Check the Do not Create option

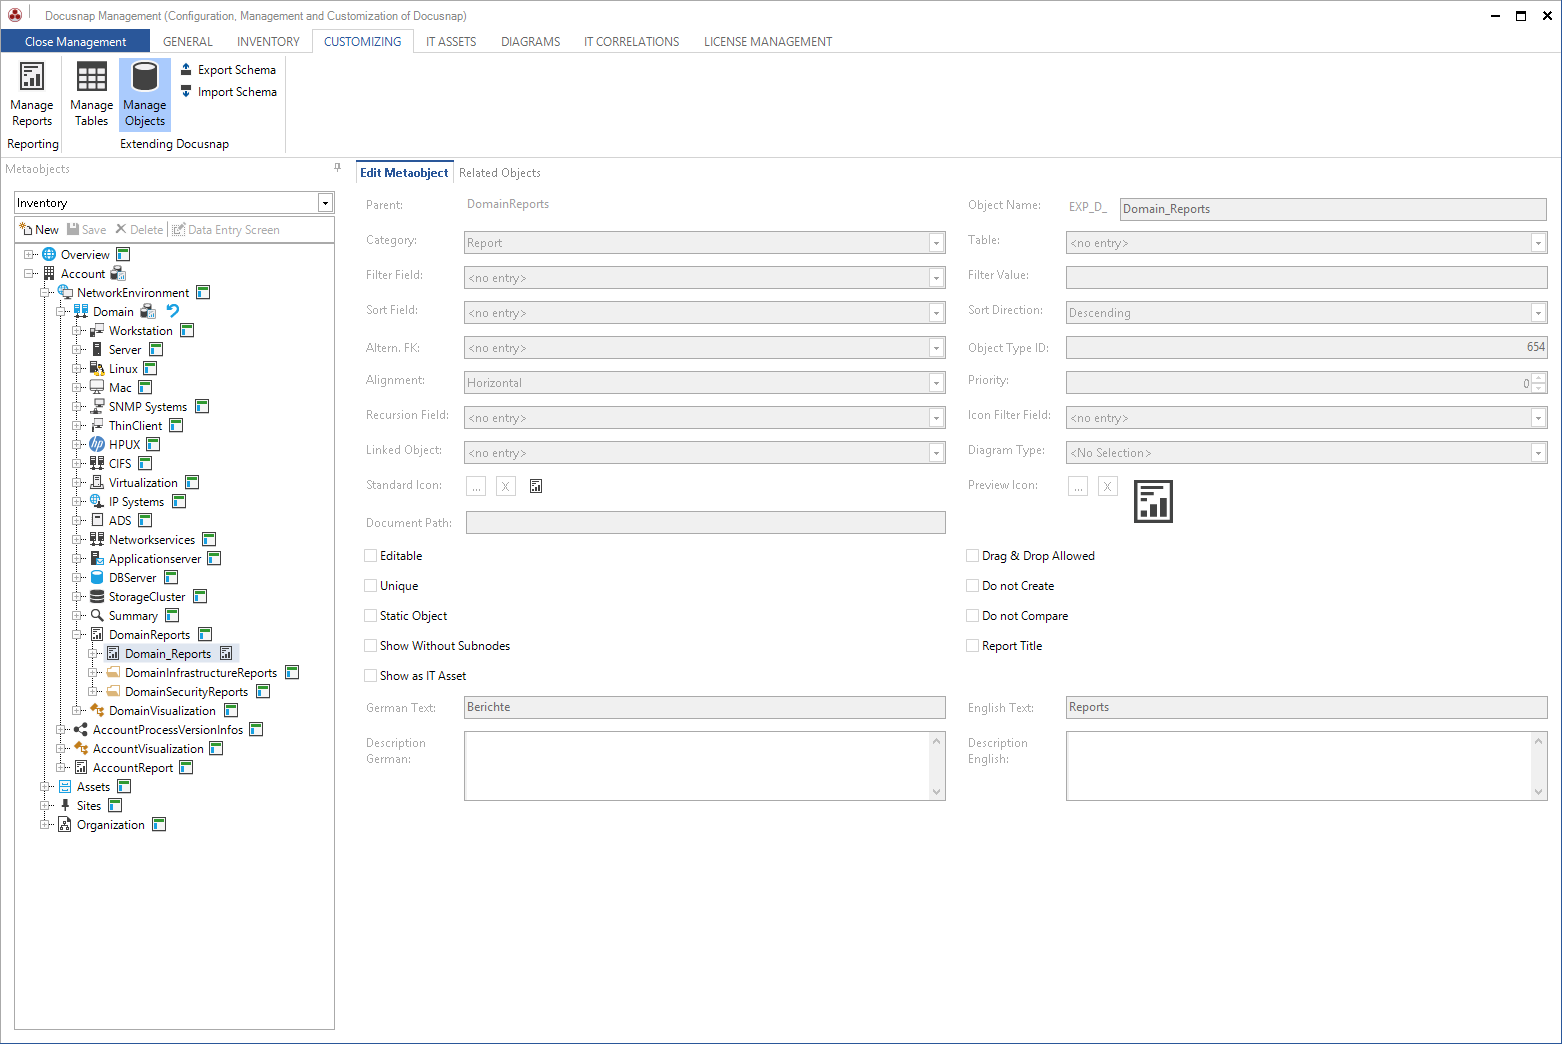point(972,585)
